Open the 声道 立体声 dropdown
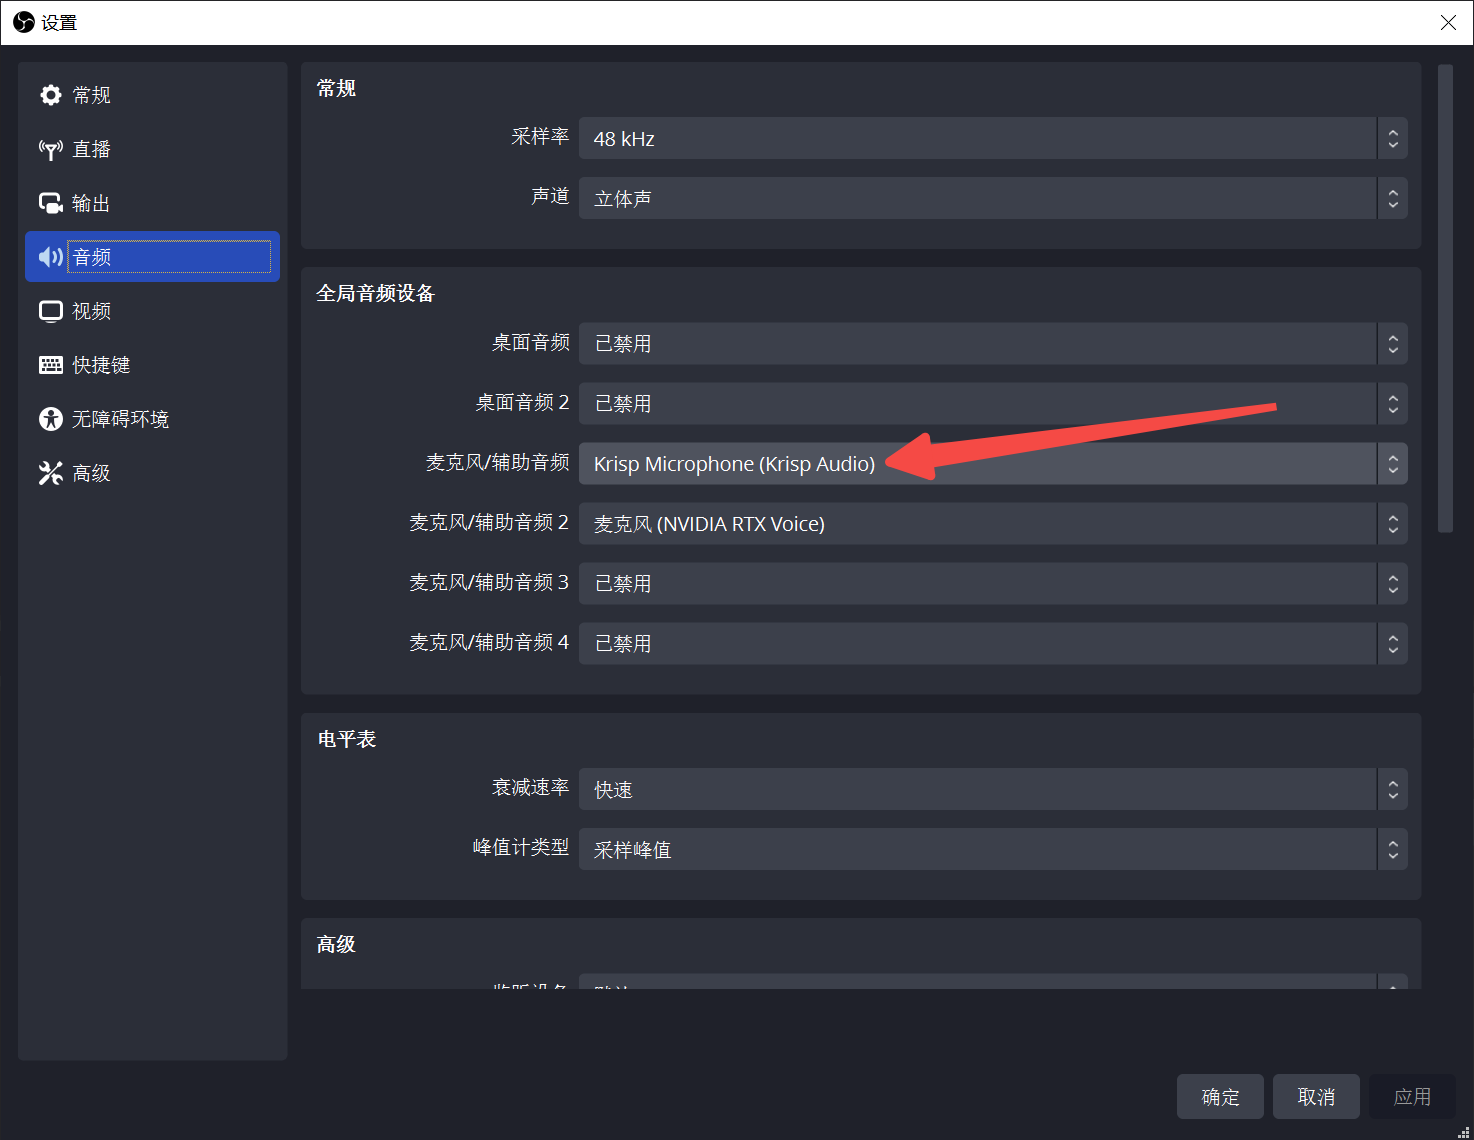The height and width of the screenshot is (1140, 1474). (993, 198)
